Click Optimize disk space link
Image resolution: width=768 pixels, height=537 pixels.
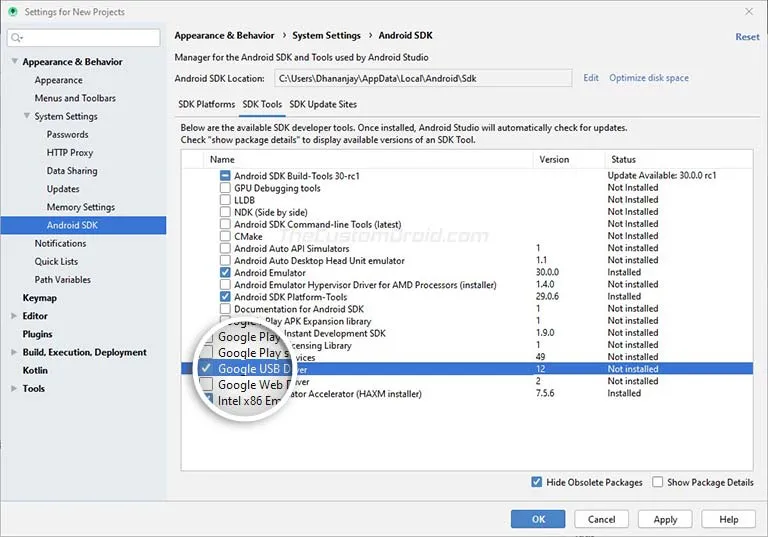click(648, 78)
